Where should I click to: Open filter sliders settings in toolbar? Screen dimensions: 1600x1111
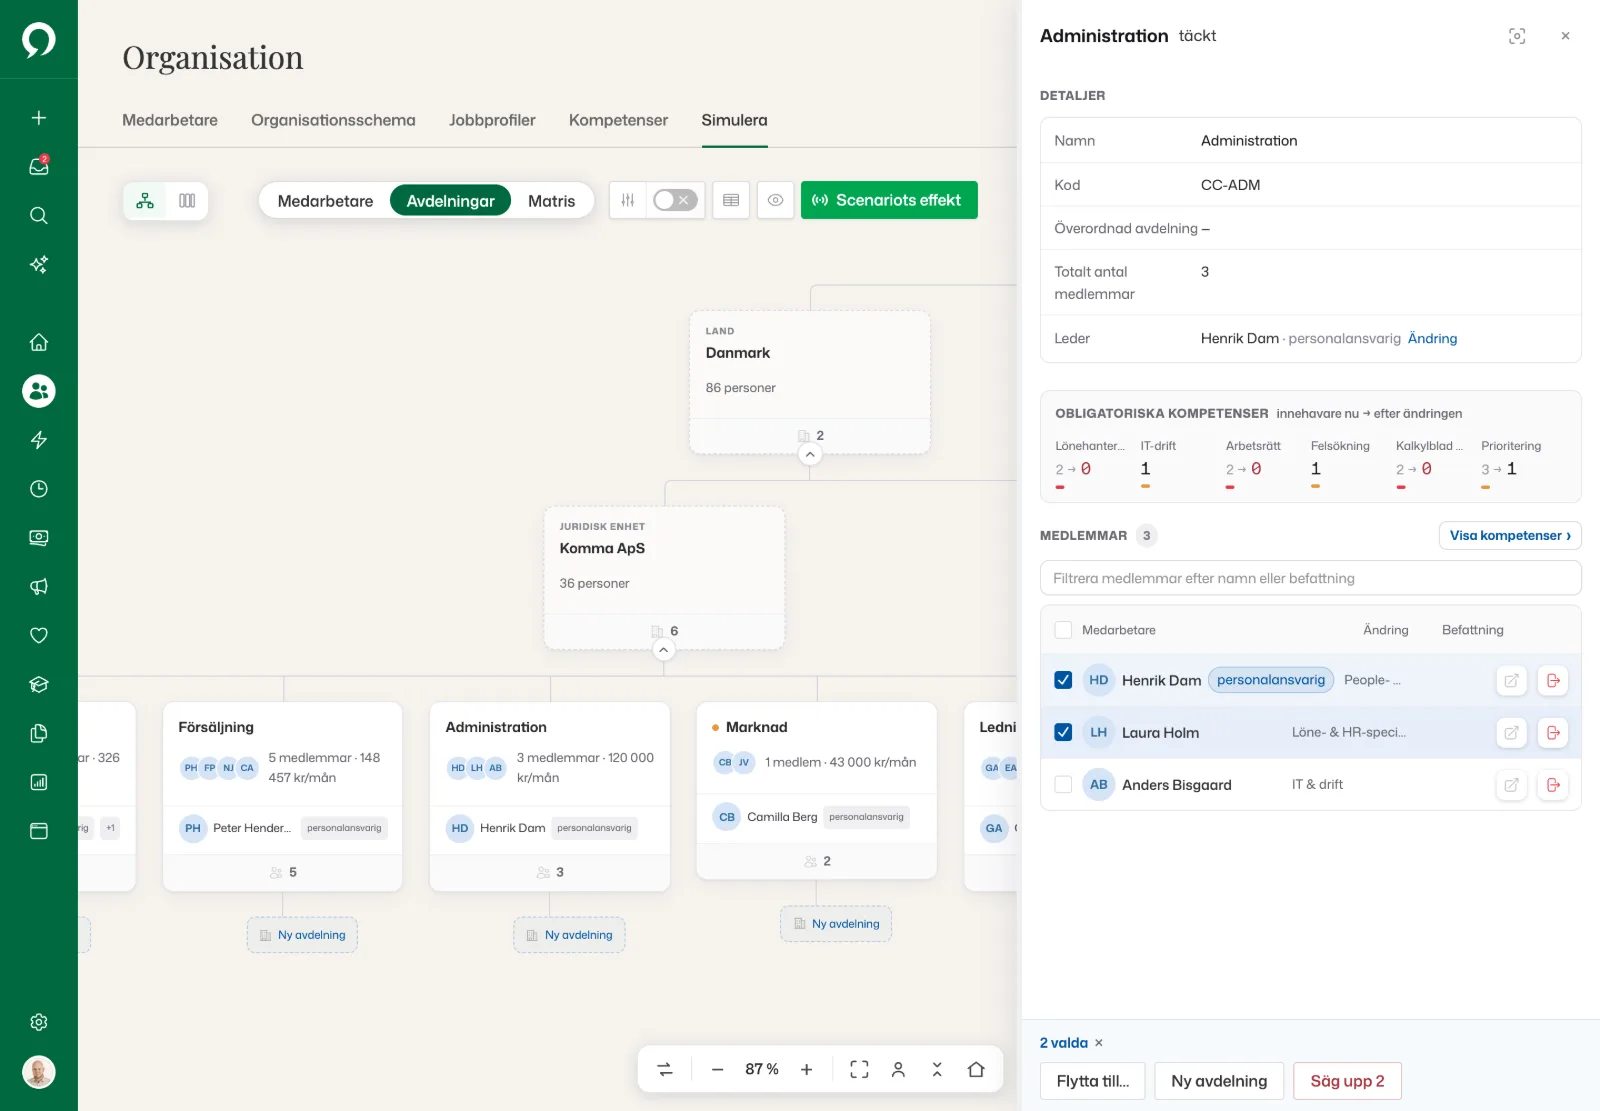tap(628, 200)
